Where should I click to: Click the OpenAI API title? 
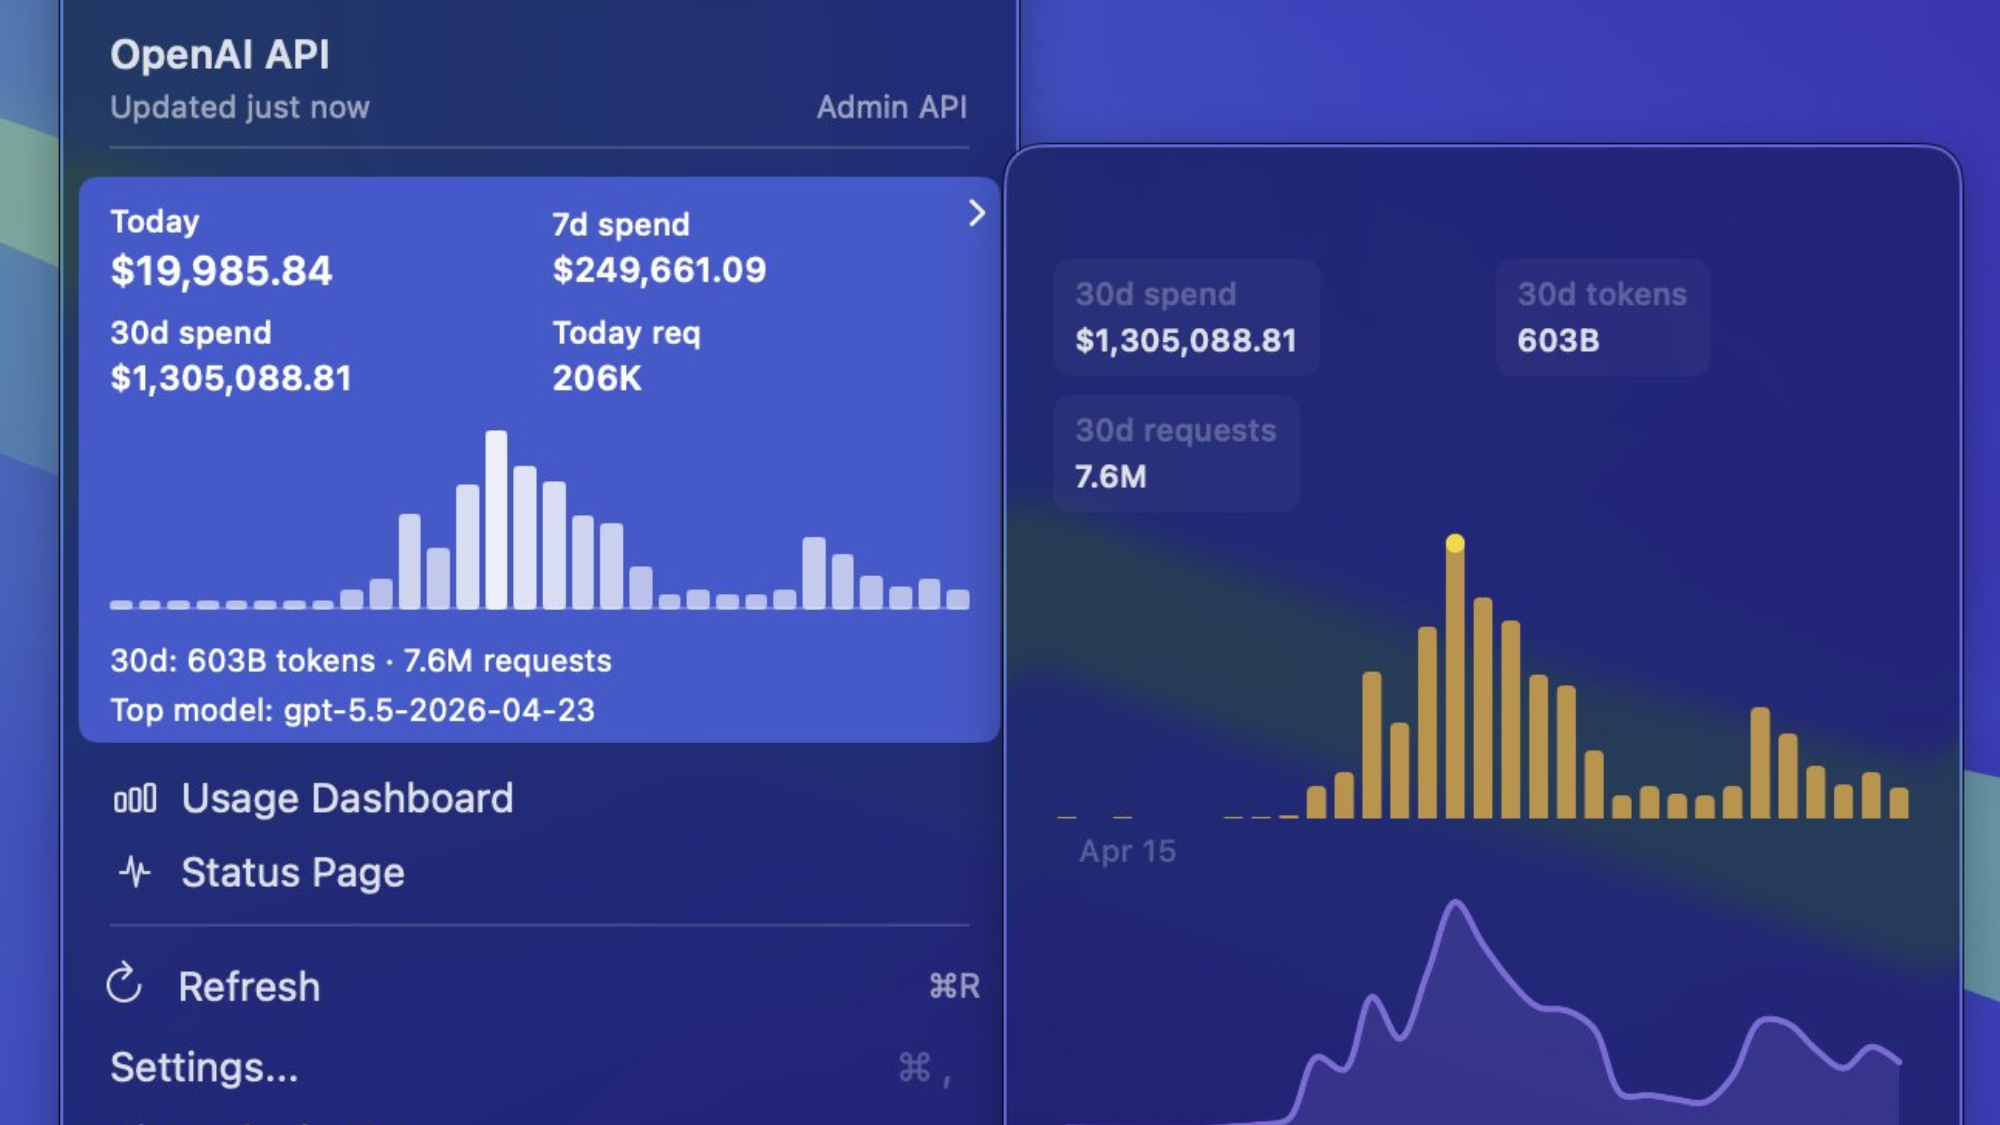220,55
